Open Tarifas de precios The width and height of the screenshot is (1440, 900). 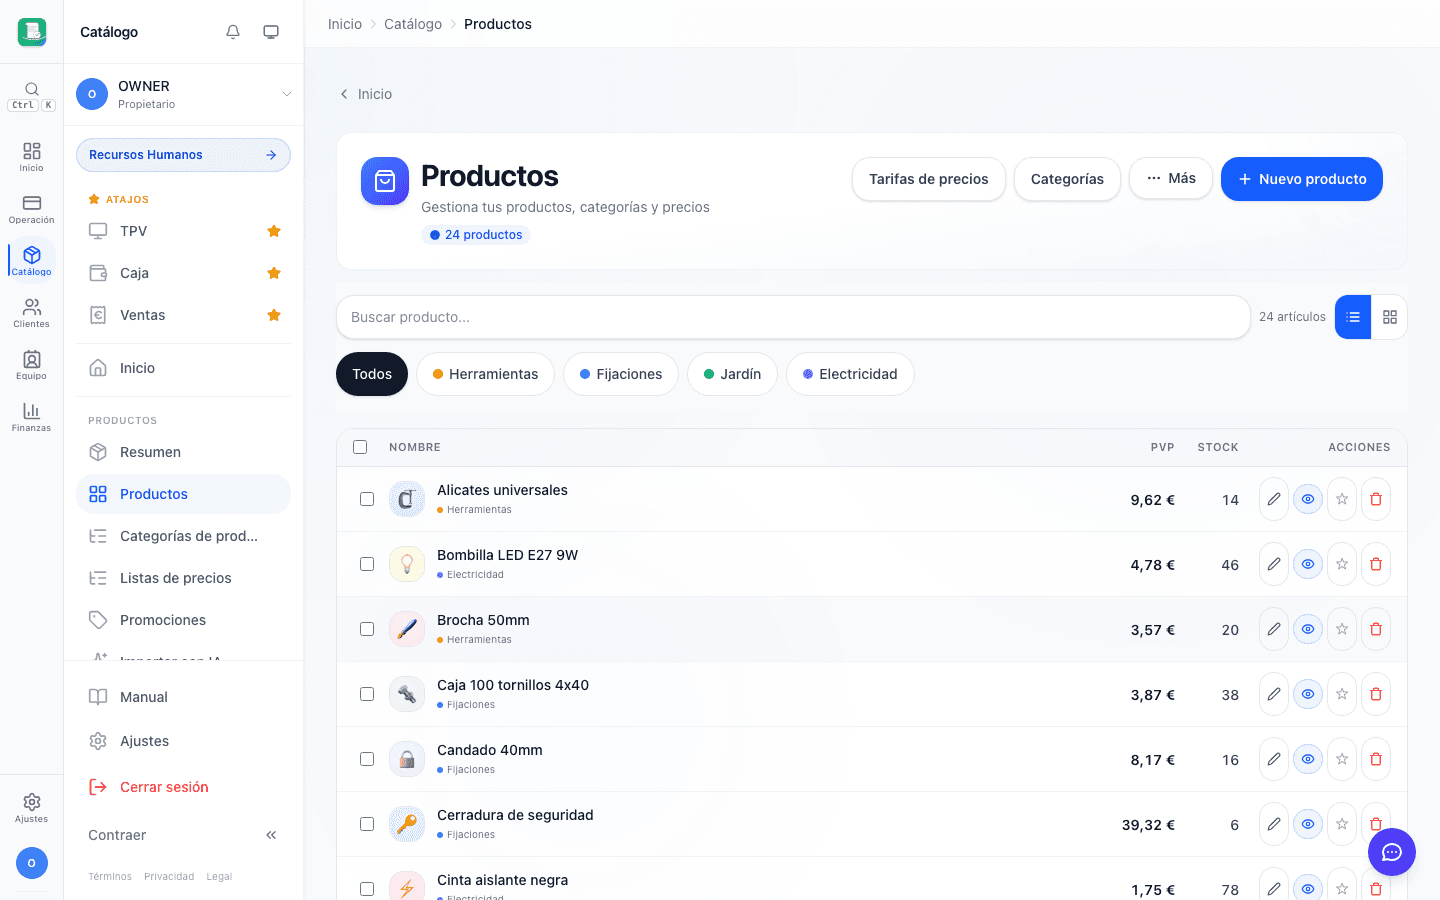coord(929,179)
